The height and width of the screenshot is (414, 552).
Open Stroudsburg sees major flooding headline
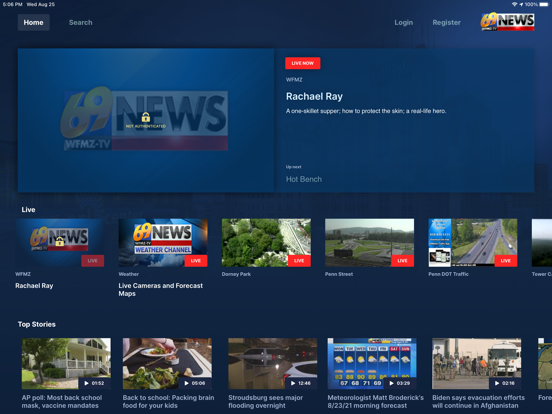click(265, 402)
